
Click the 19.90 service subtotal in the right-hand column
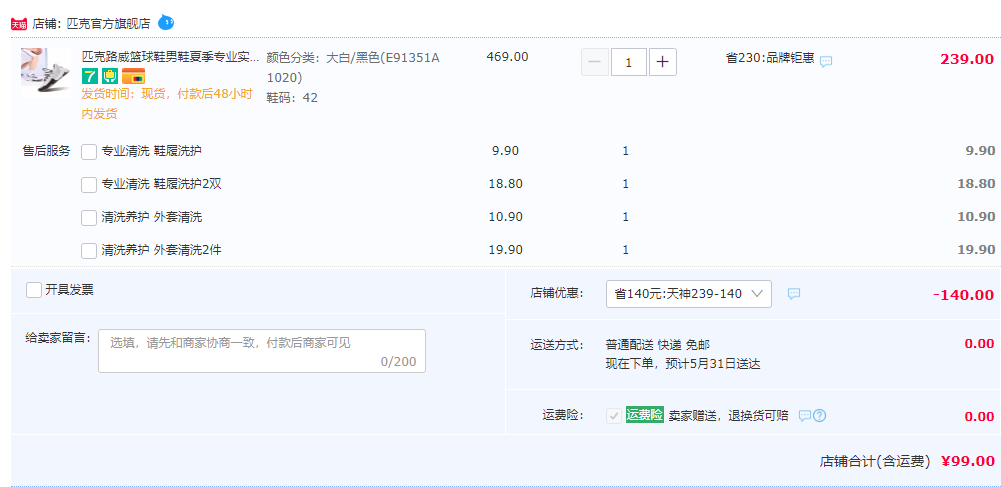(976, 250)
